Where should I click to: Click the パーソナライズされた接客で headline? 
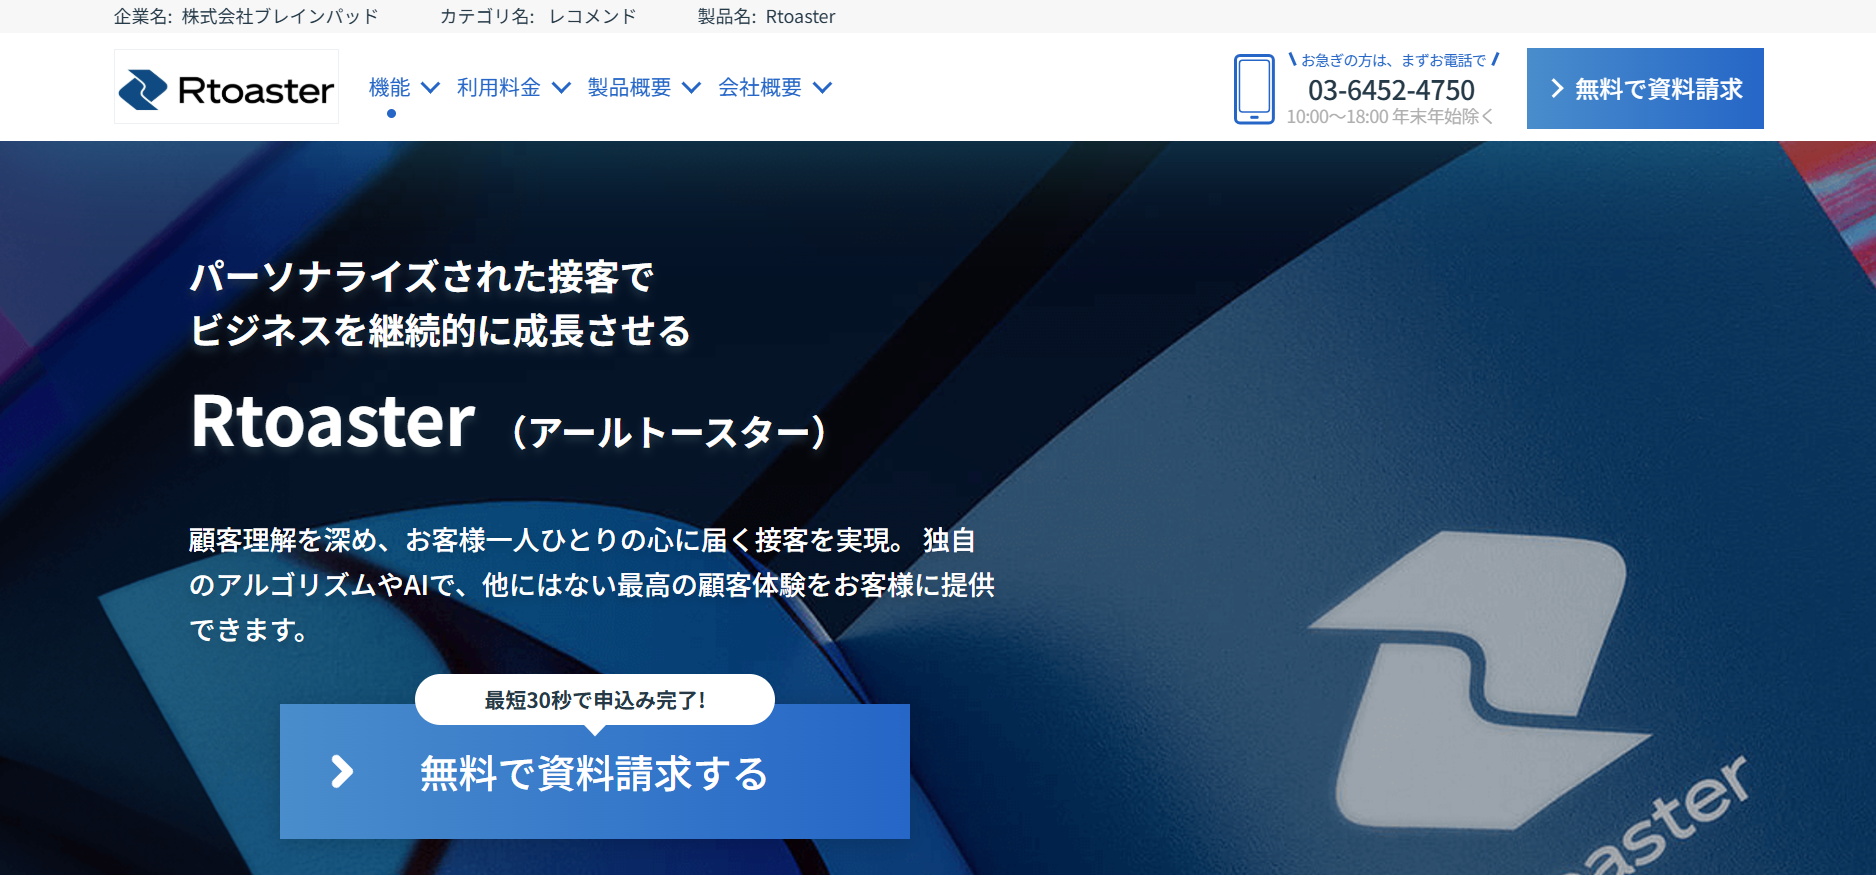422,277
